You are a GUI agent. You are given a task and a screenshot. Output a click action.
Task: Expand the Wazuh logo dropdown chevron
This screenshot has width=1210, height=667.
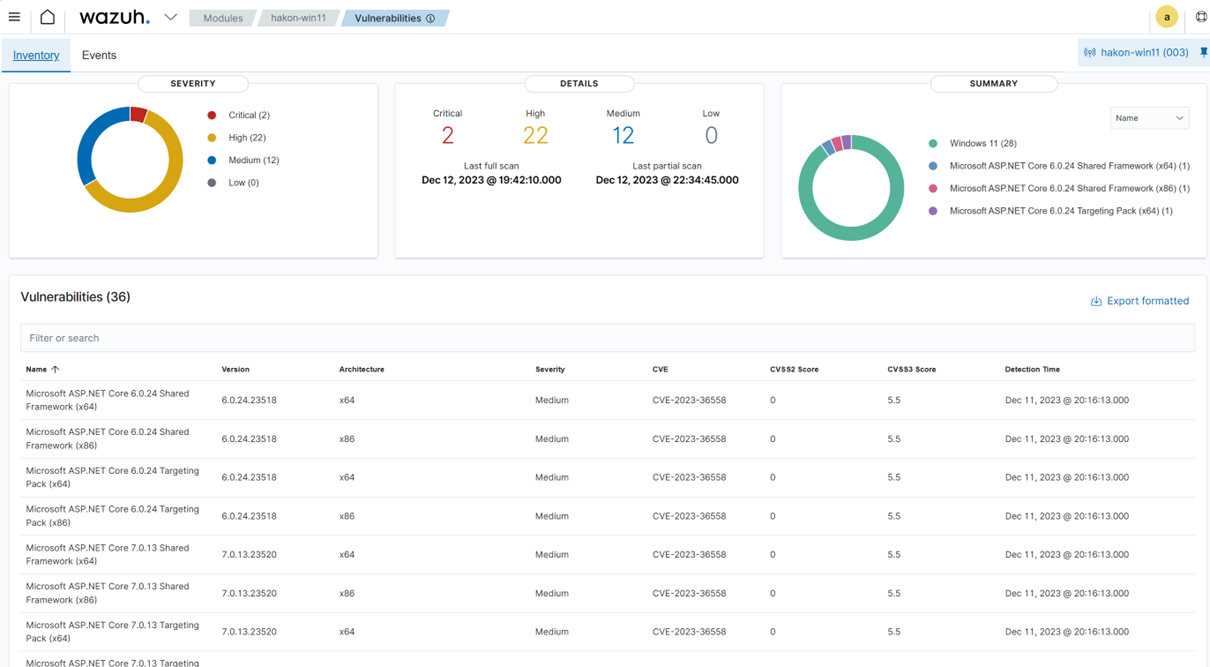[170, 17]
